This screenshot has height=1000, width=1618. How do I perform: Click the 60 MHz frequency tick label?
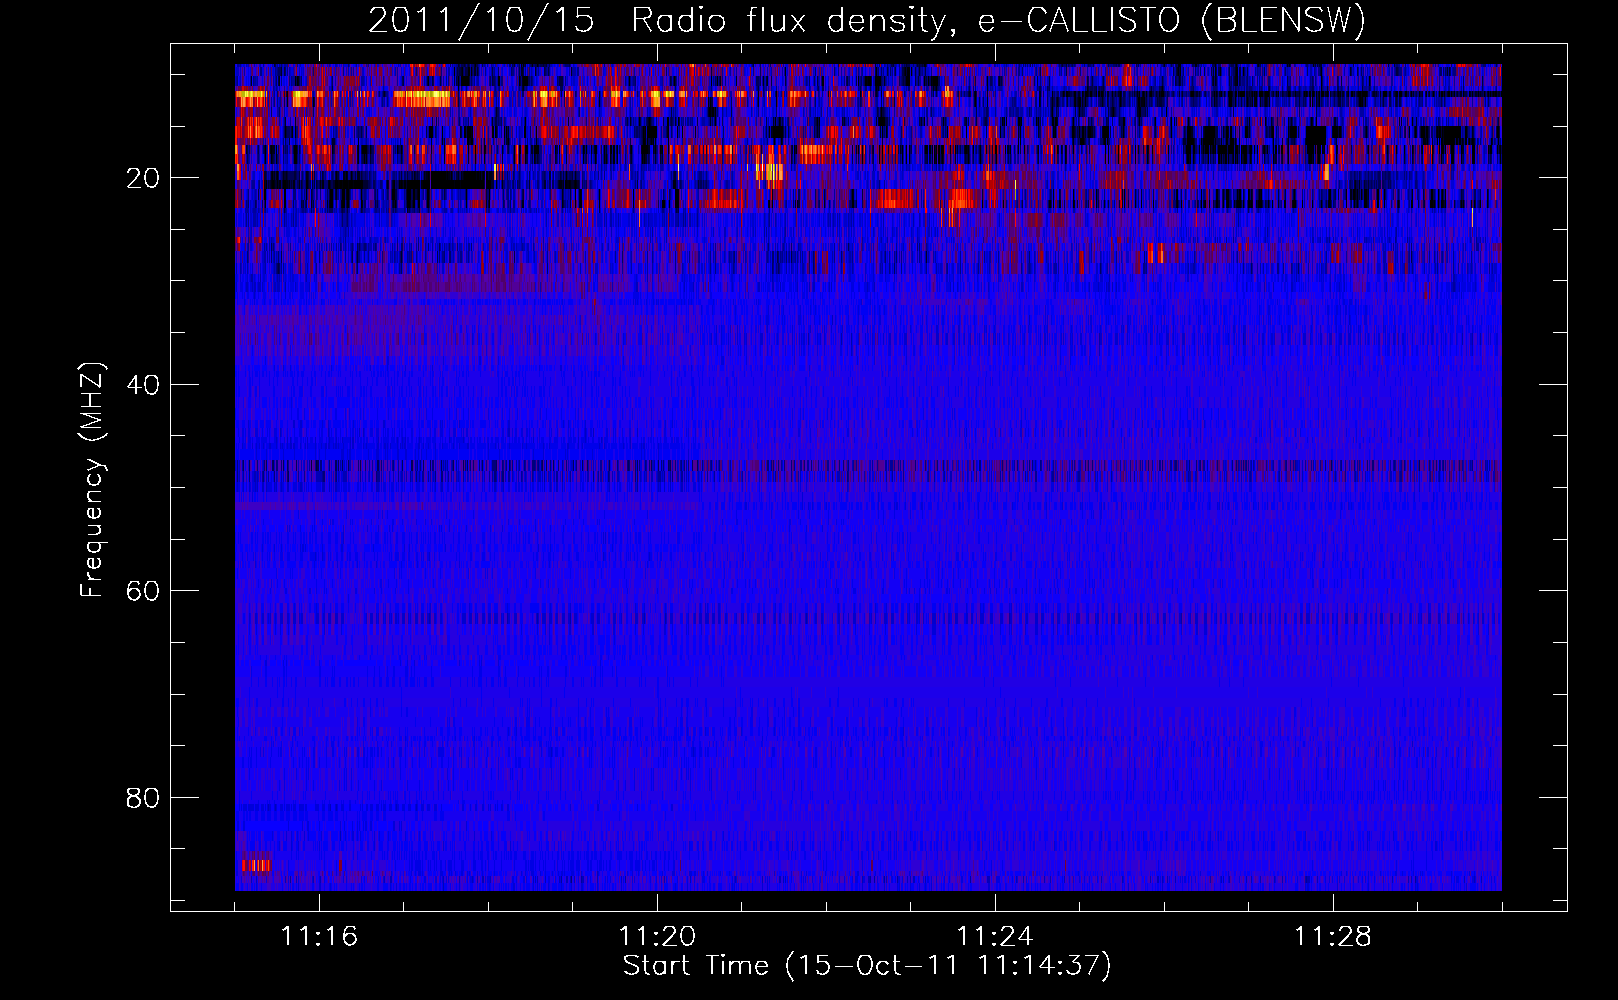tap(144, 591)
